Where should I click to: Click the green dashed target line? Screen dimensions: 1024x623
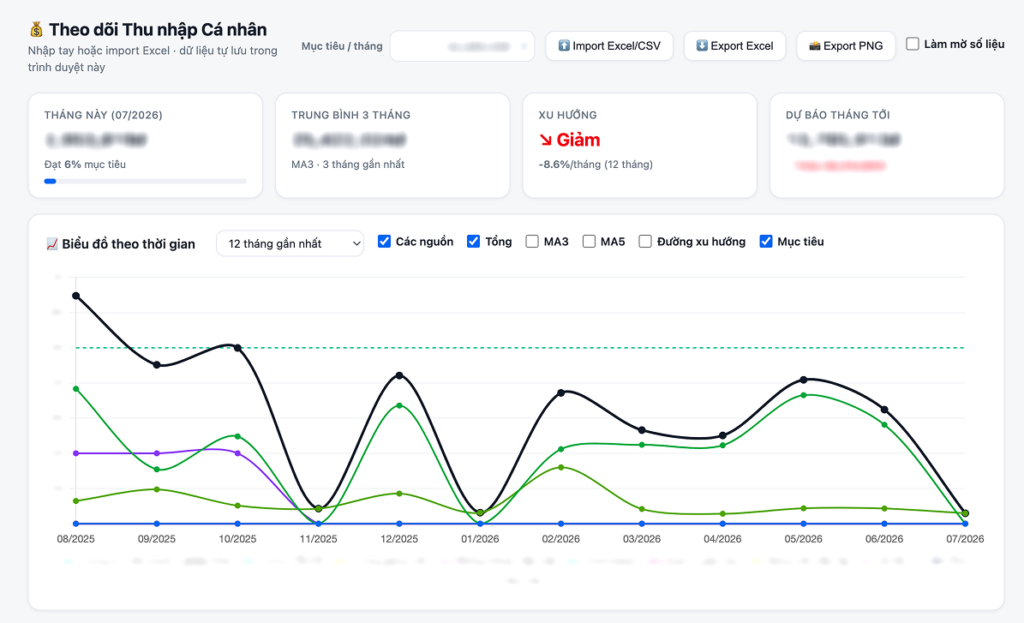[x=520, y=347]
